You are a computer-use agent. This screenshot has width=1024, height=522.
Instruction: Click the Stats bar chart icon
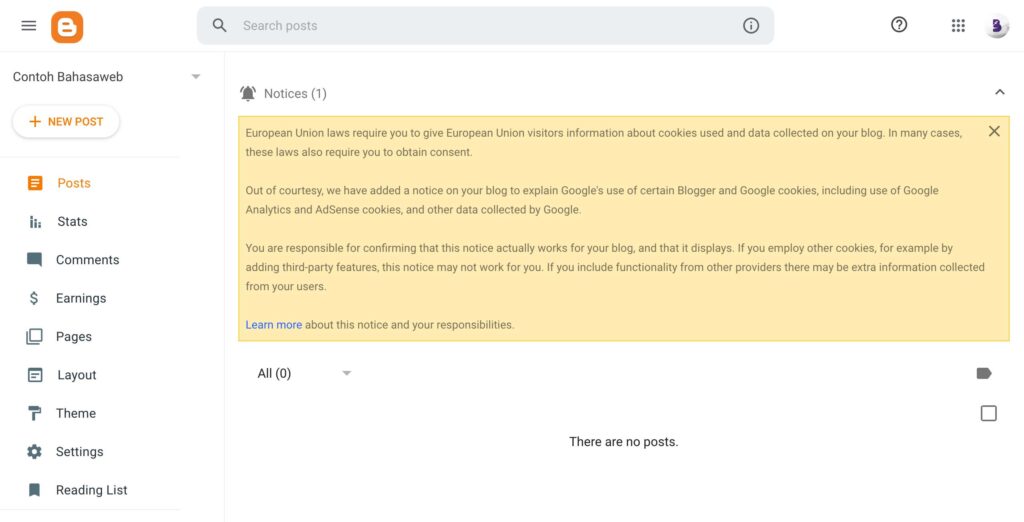[x=35, y=221]
